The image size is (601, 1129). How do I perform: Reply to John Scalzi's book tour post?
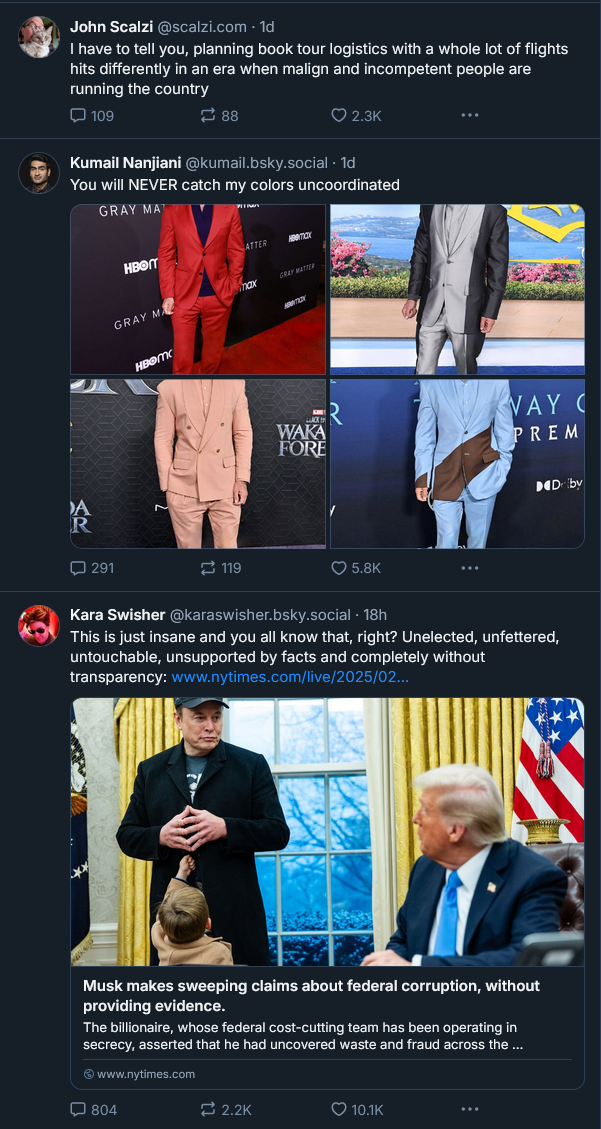pyautogui.click(x=91, y=115)
